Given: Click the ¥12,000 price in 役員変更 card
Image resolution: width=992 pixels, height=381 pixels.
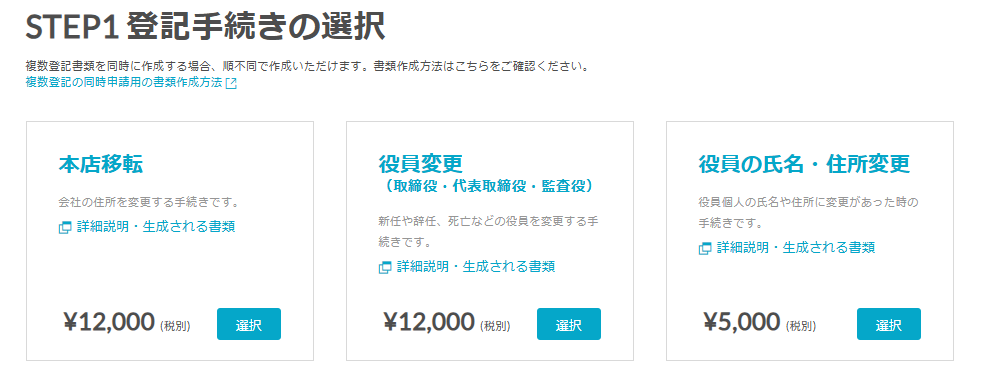Looking at the screenshot, I should [429, 323].
